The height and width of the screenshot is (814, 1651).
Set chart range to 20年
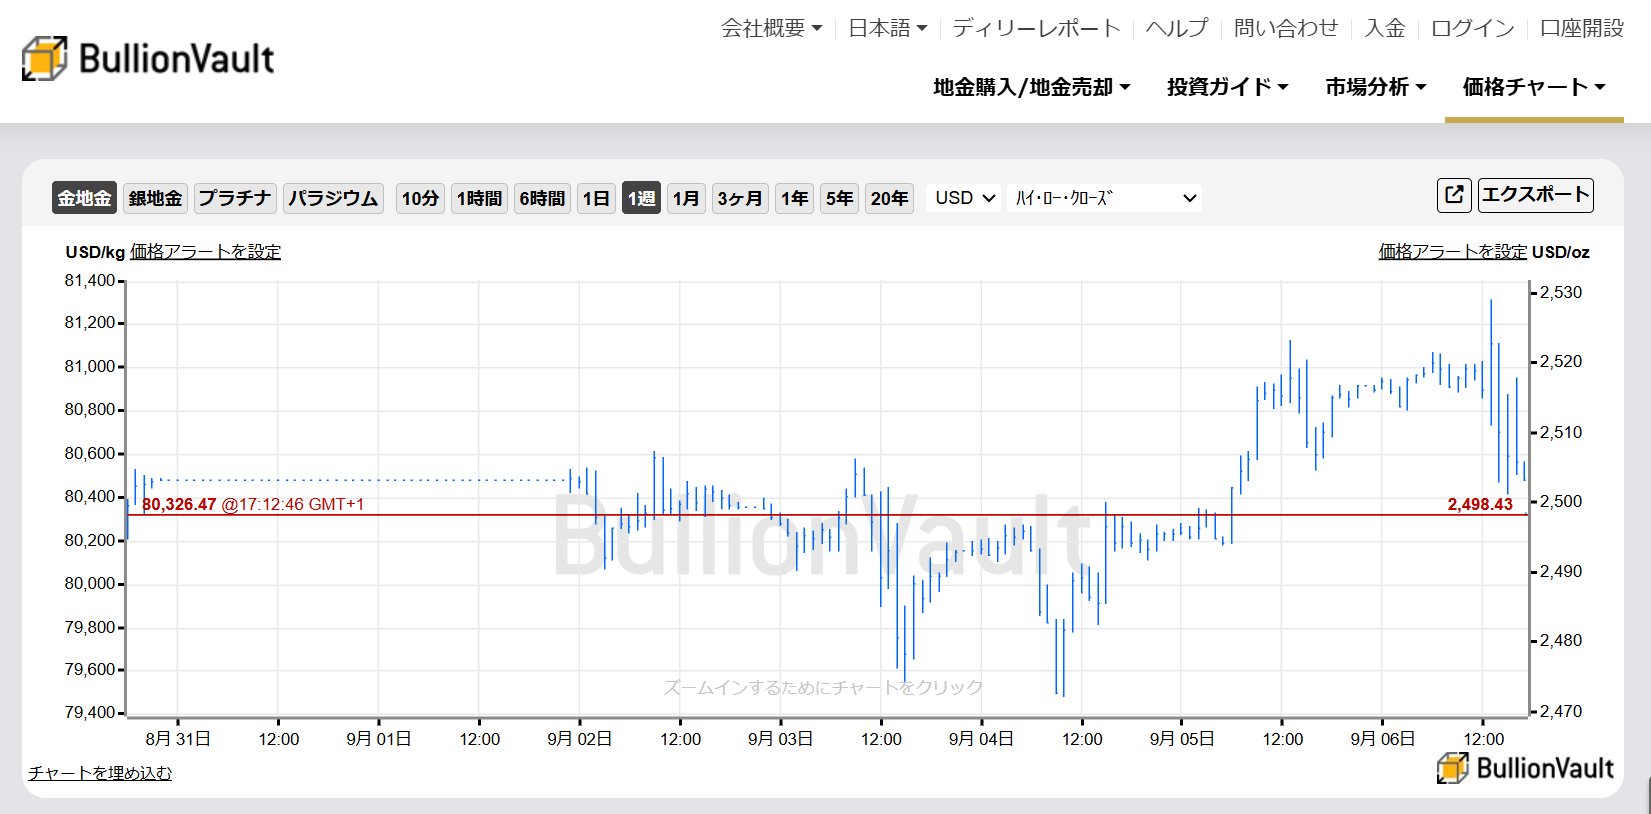889,198
